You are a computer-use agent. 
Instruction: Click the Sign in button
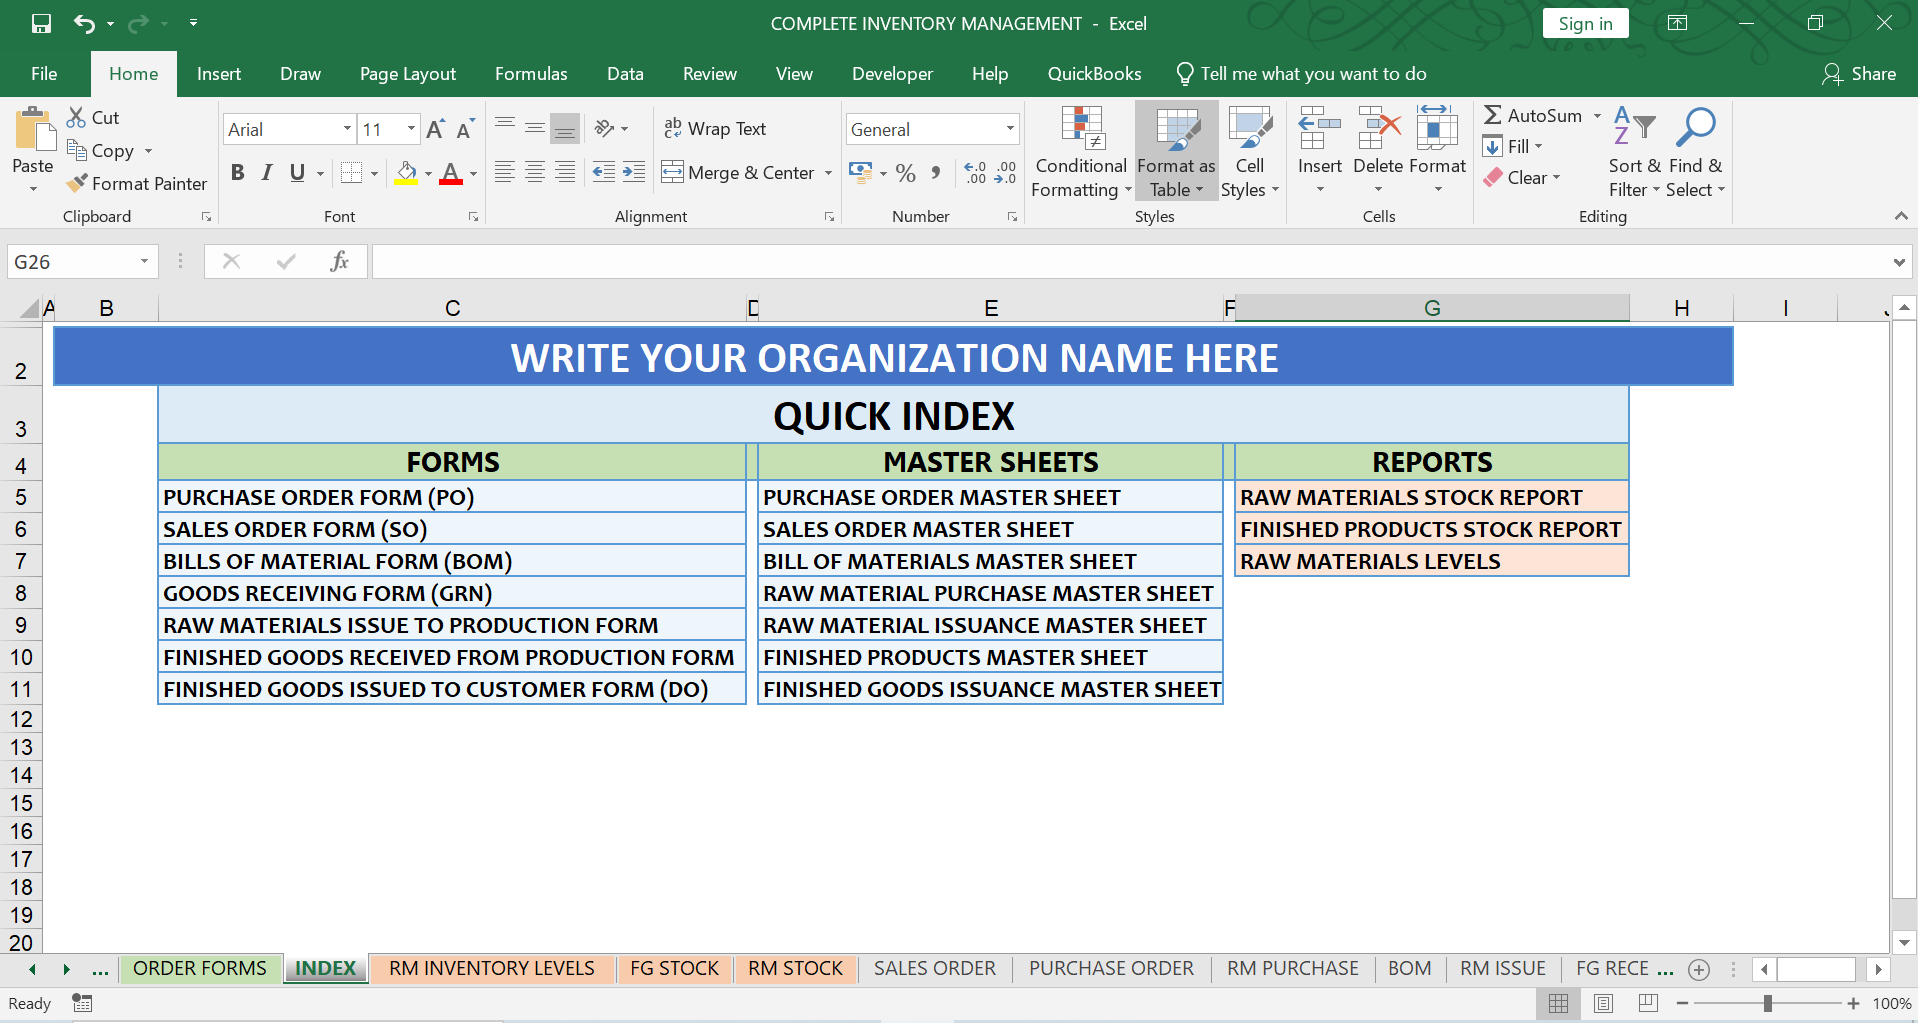pos(1585,23)
